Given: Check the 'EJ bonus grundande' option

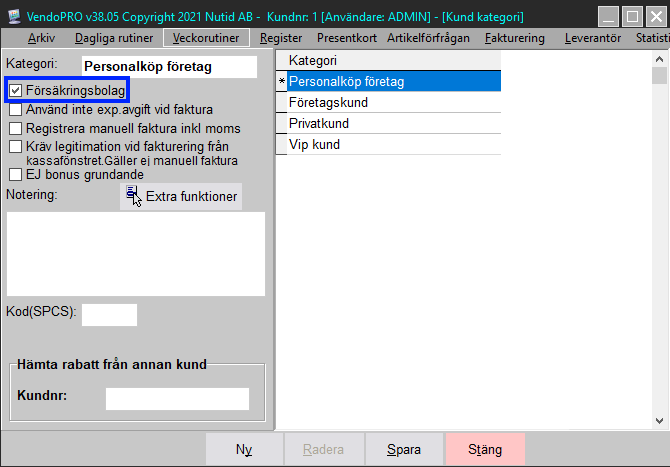Looking at the screenshot, I should (x=15, y=174).
